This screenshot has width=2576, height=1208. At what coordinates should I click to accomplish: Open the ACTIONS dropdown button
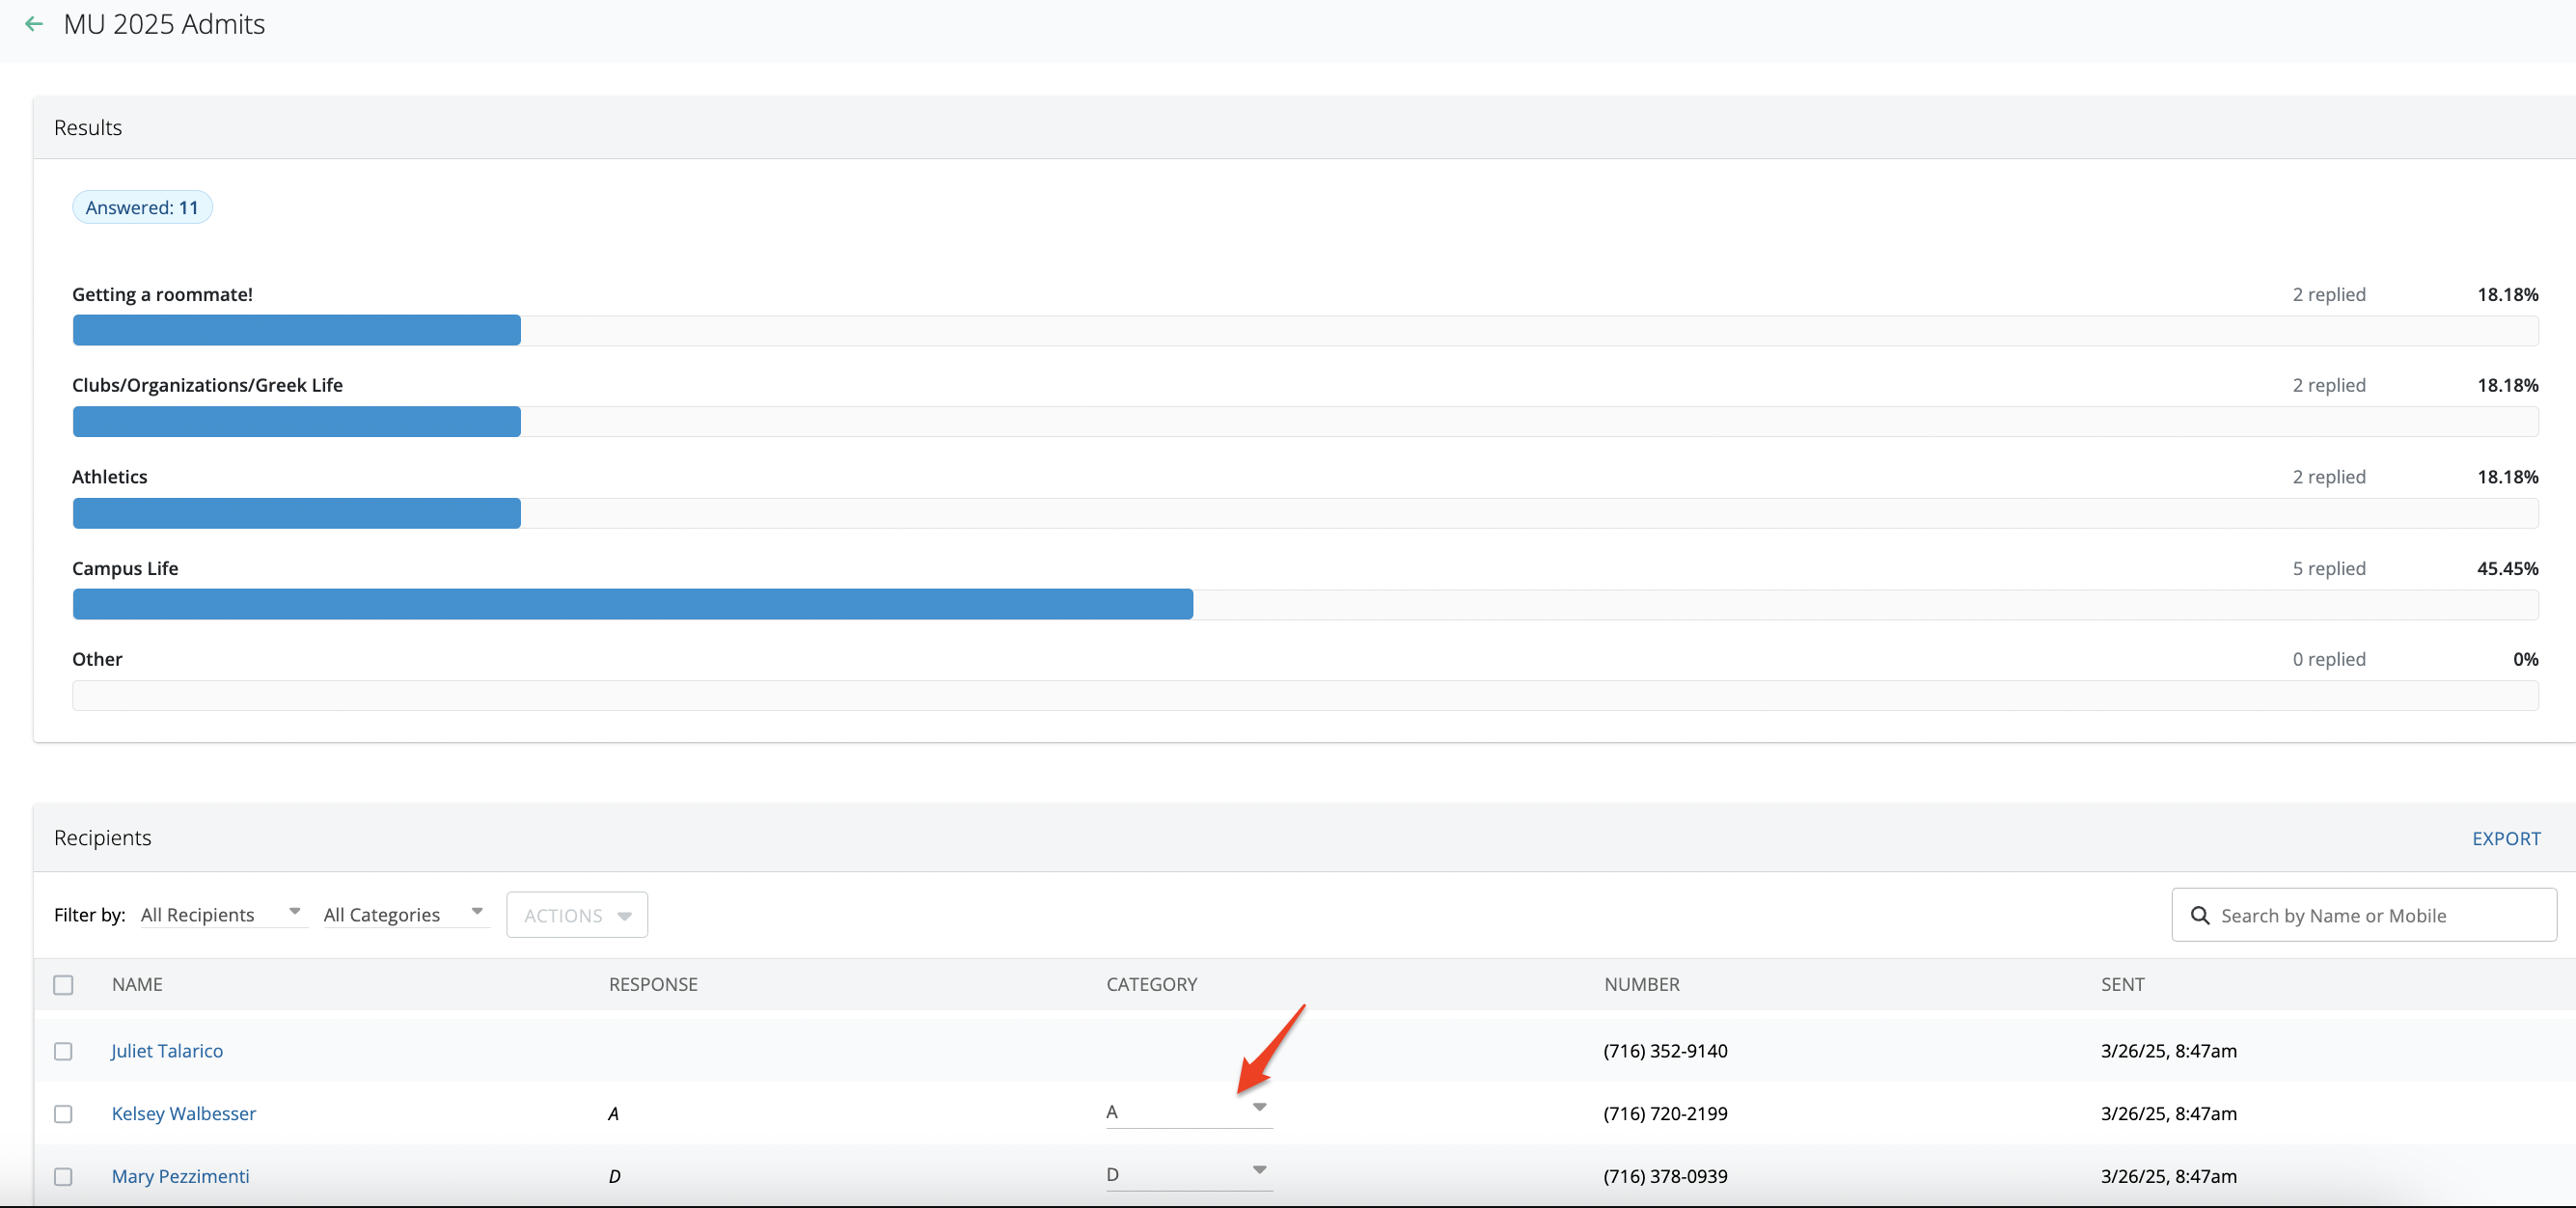577,915
